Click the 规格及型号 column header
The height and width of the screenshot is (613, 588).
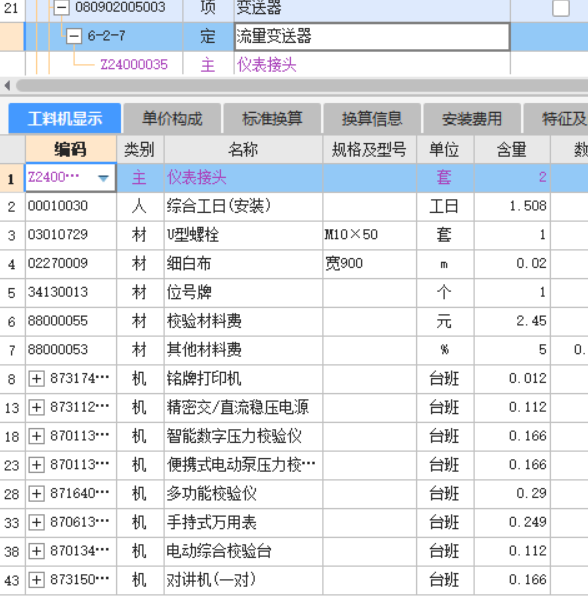pos(369,149)
